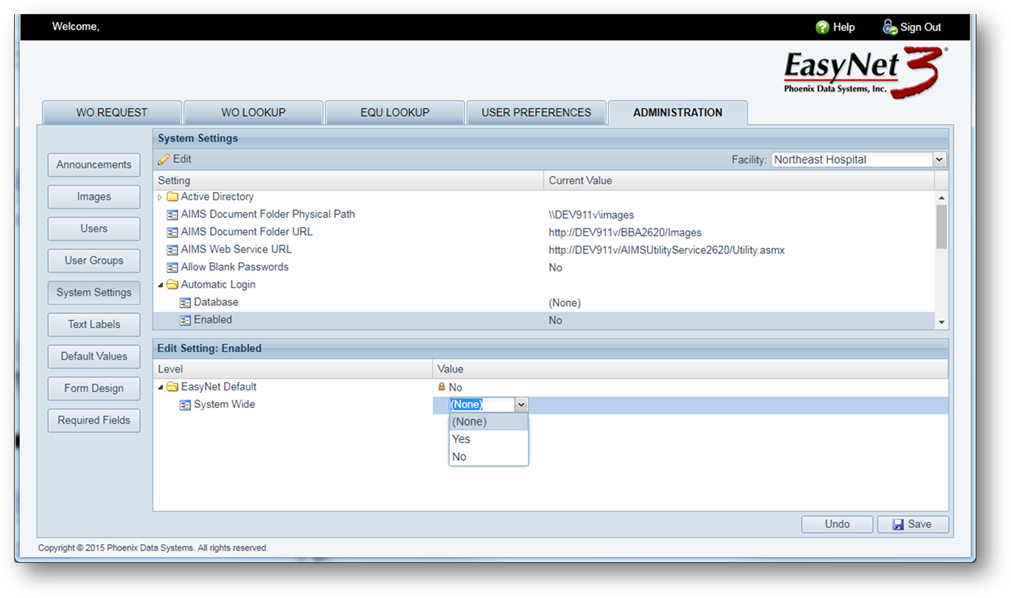The width and height of the screenshot is (1011, 598).
Task: Click the EasyNet Default folder icon
Action: coord(172,387)
